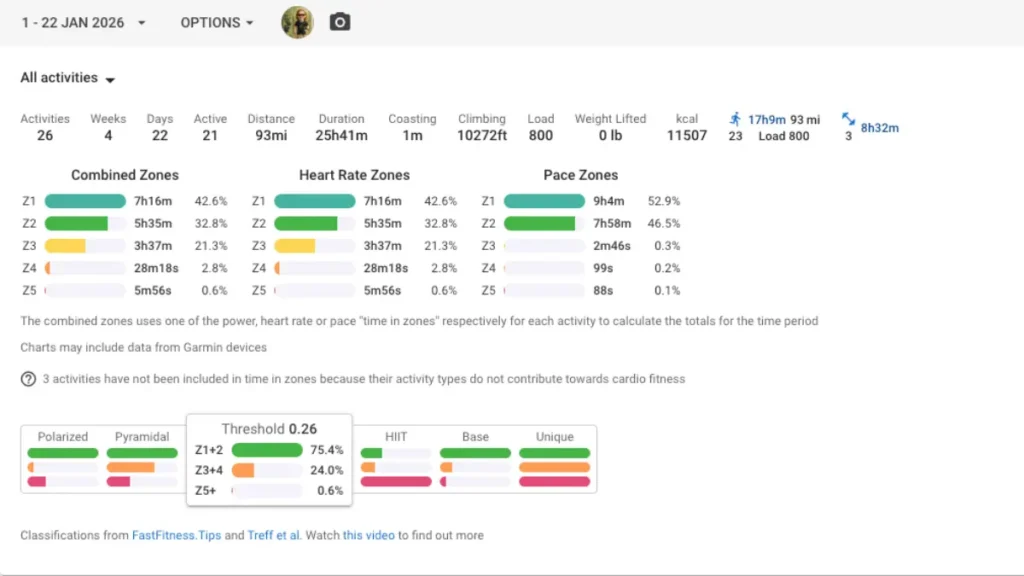The height and width of the screenshot is (576, 1024).
Task: Open the FastFitness.Tips link
Action: tap(176, 536)
